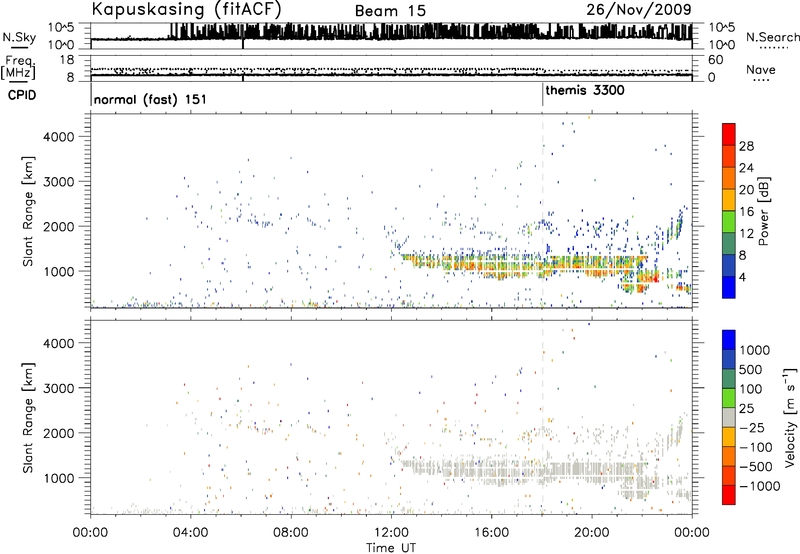Click the red bottom segment of Velocity colorbar
Screen dimensions: 800x554
coord(729,495)
